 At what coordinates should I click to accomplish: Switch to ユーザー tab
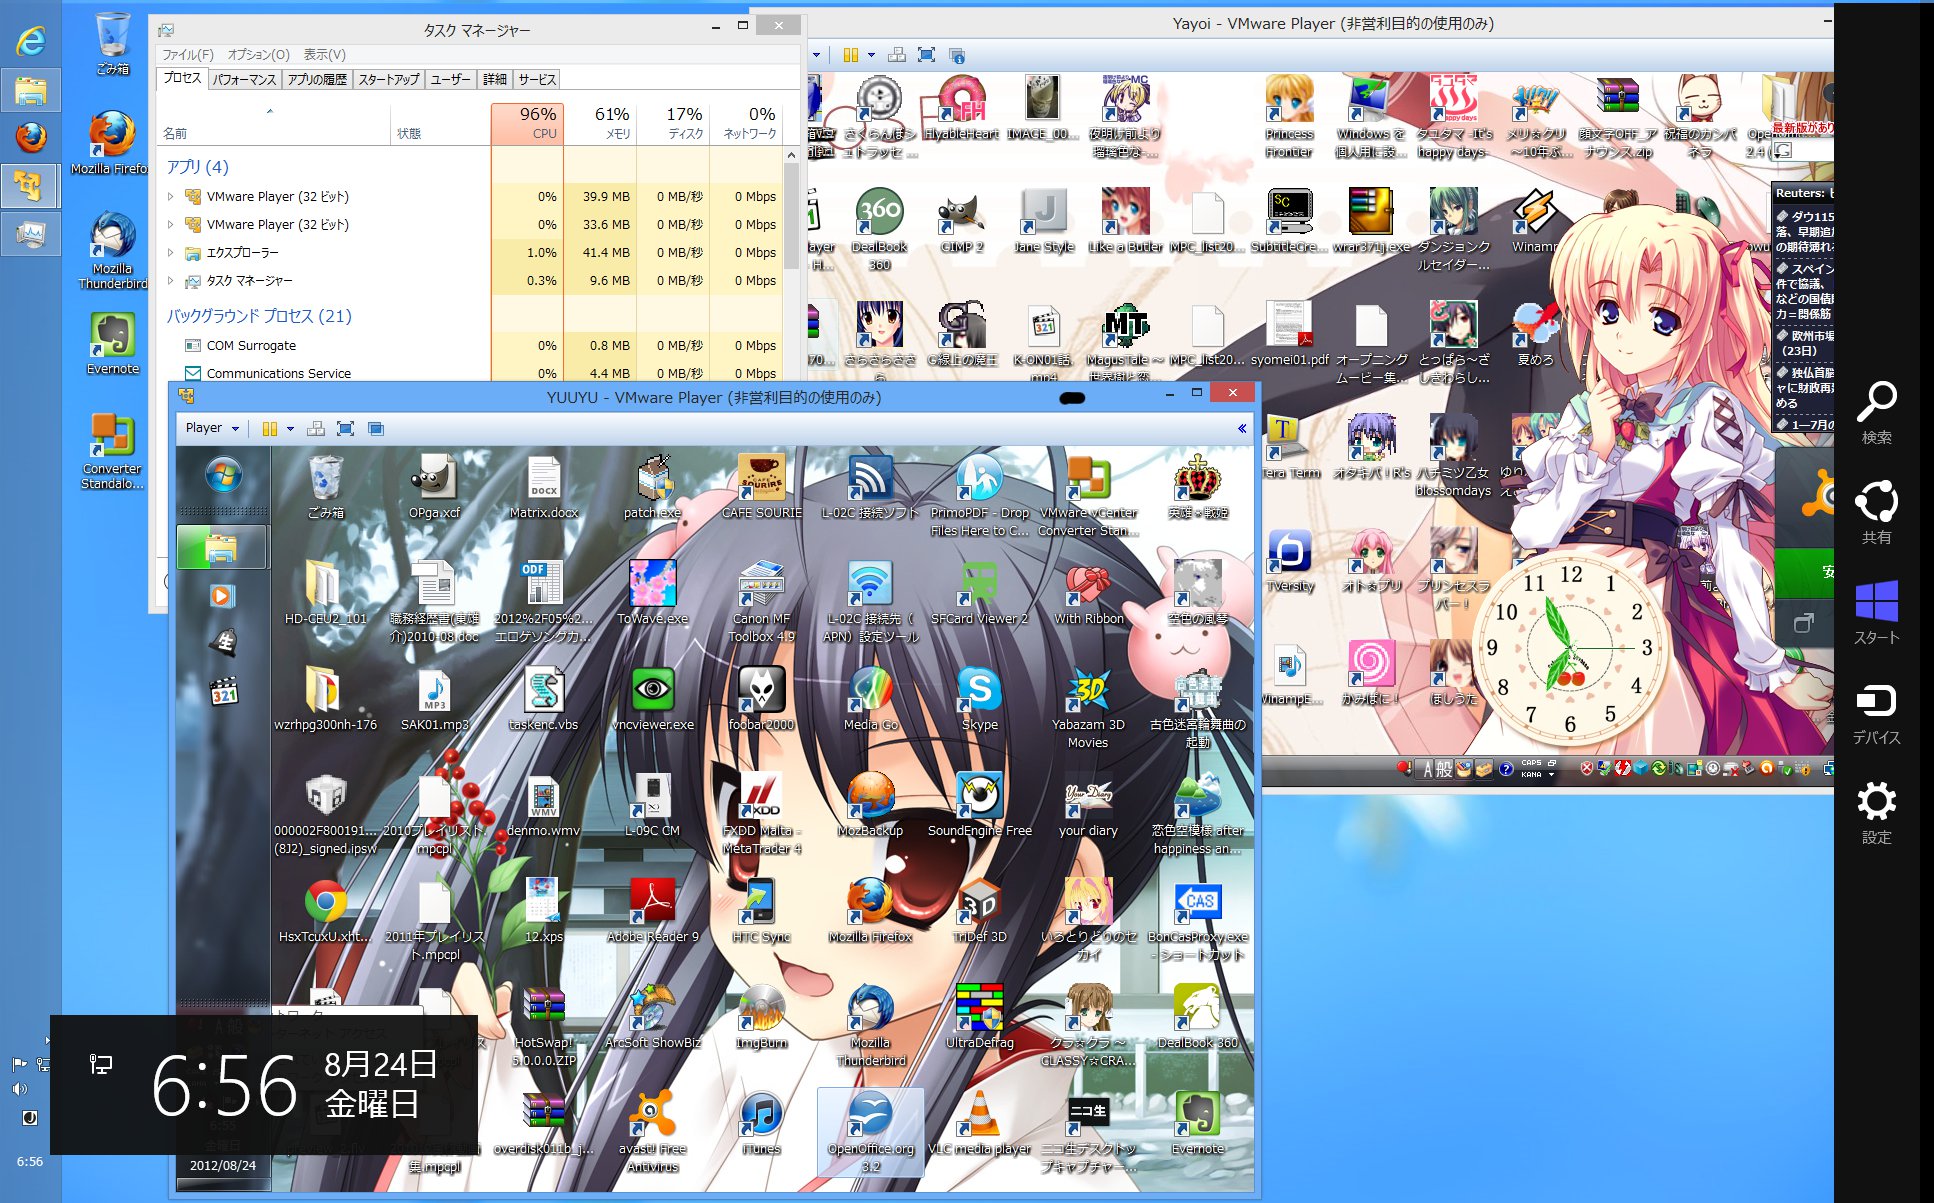450,79
